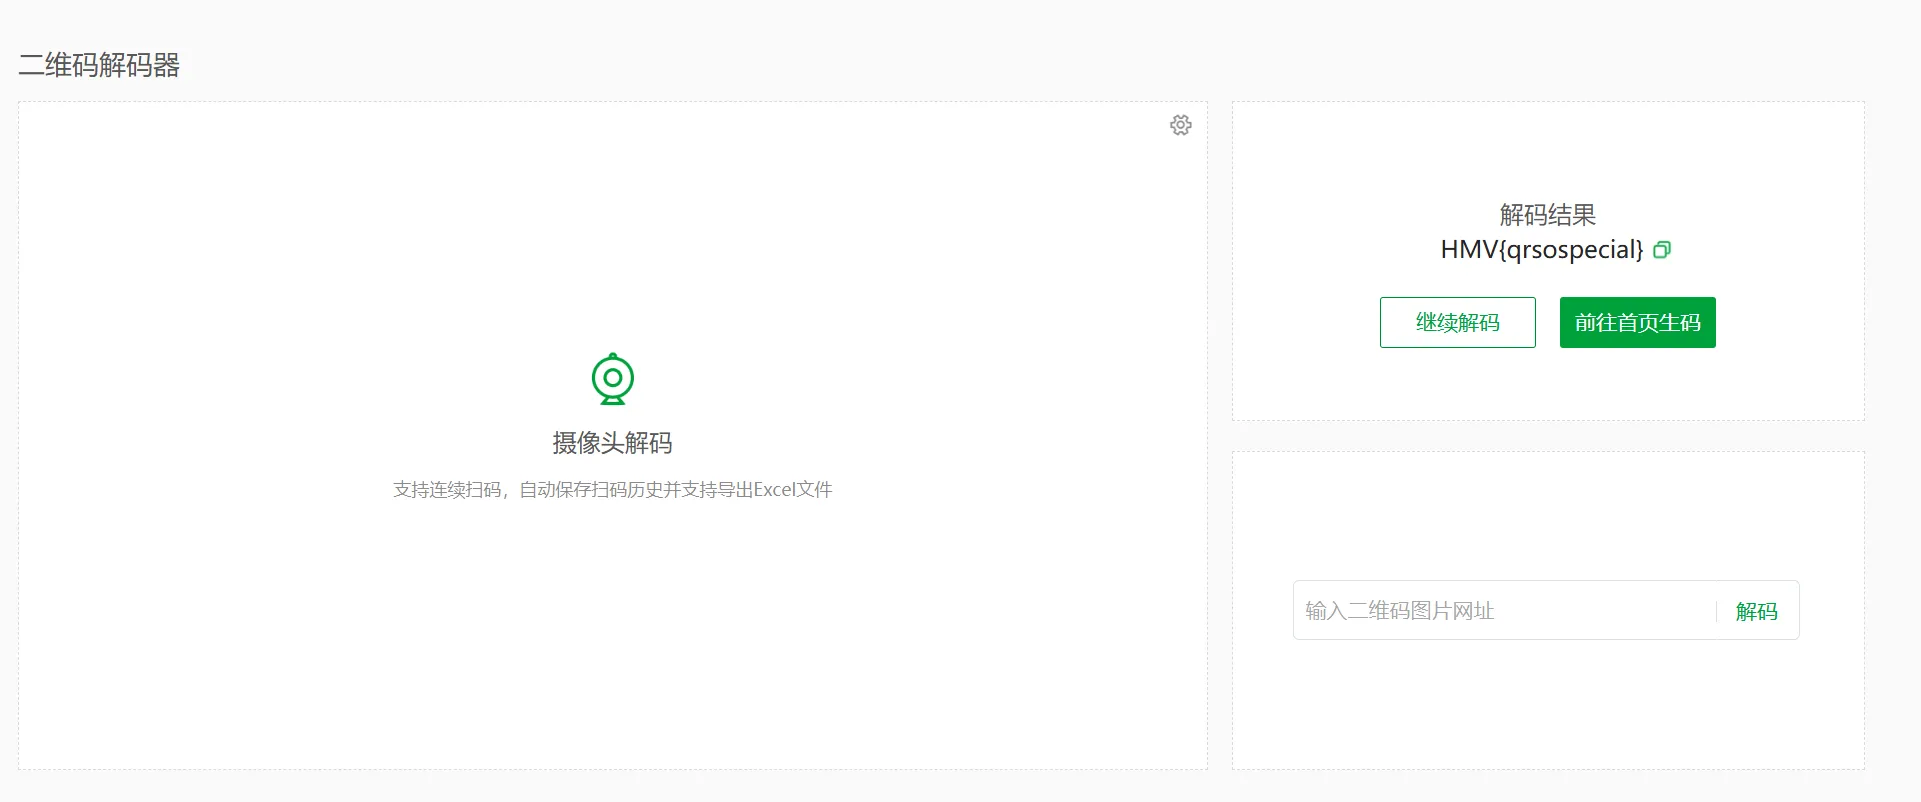
Task: Click the 自动保存扫码历史 phrase
Action: (590, 490)
